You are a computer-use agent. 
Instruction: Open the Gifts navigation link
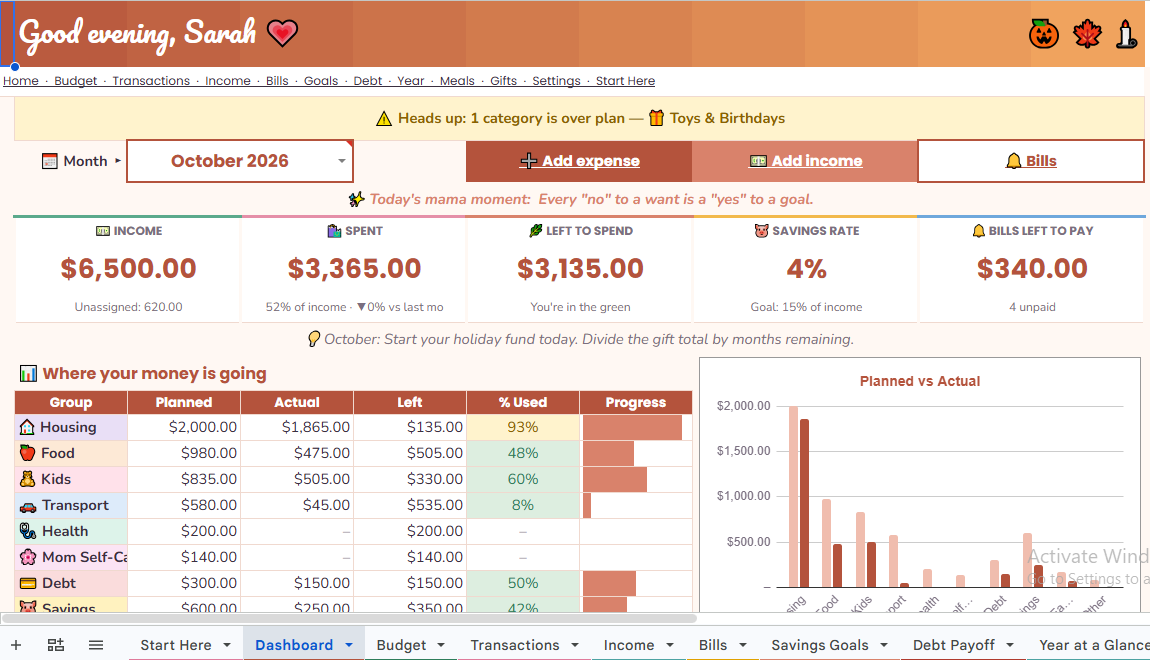tap(503, 81)
